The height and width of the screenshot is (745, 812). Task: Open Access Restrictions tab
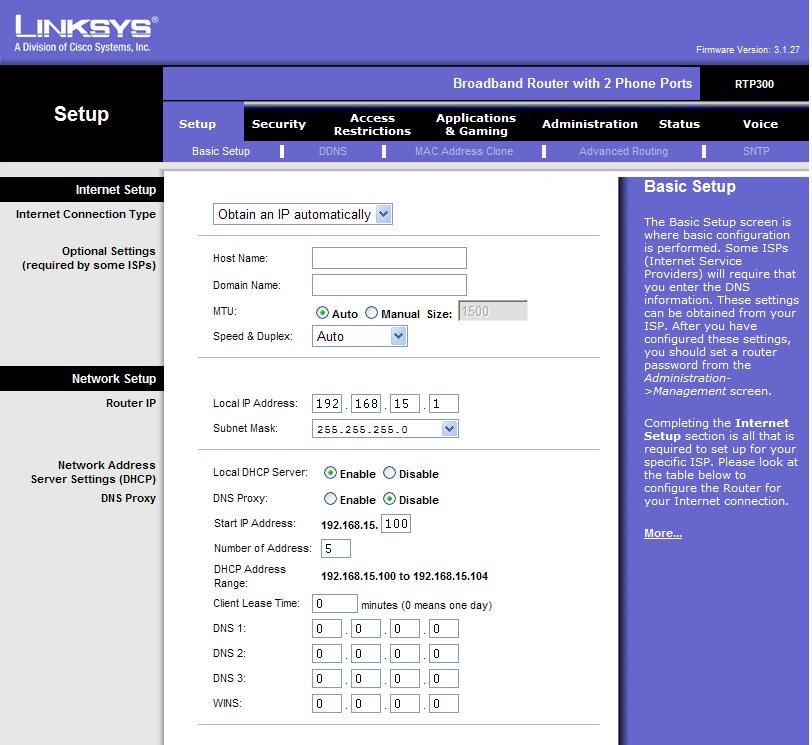[372, 124]
